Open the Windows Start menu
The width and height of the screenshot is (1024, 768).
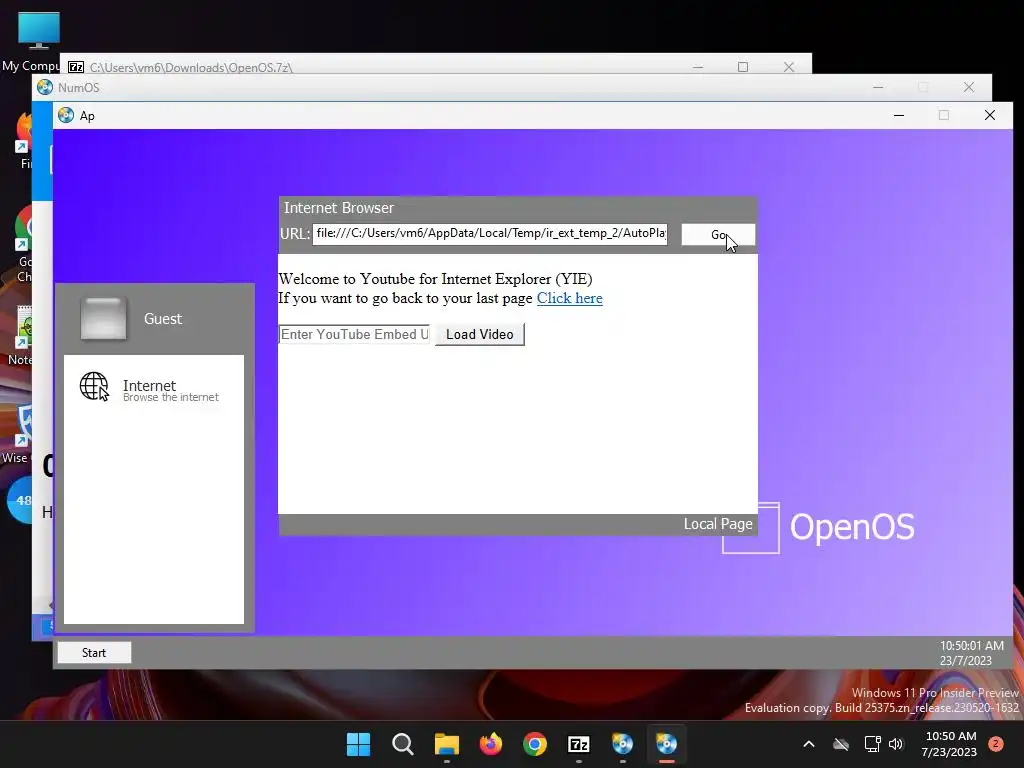point(358,744)
